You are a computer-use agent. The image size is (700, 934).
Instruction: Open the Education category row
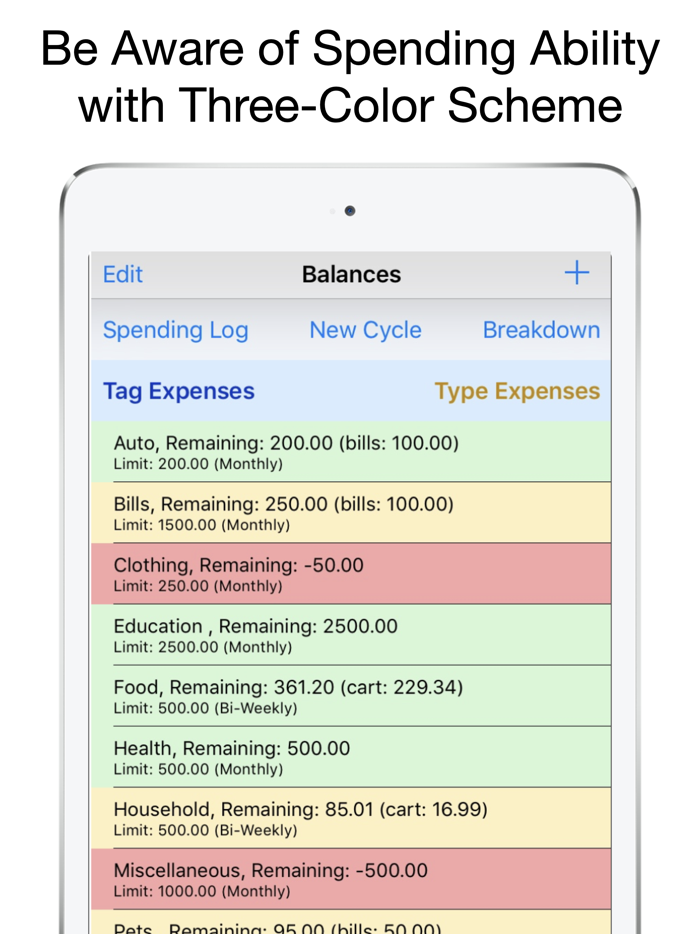(x=350, y=636)
